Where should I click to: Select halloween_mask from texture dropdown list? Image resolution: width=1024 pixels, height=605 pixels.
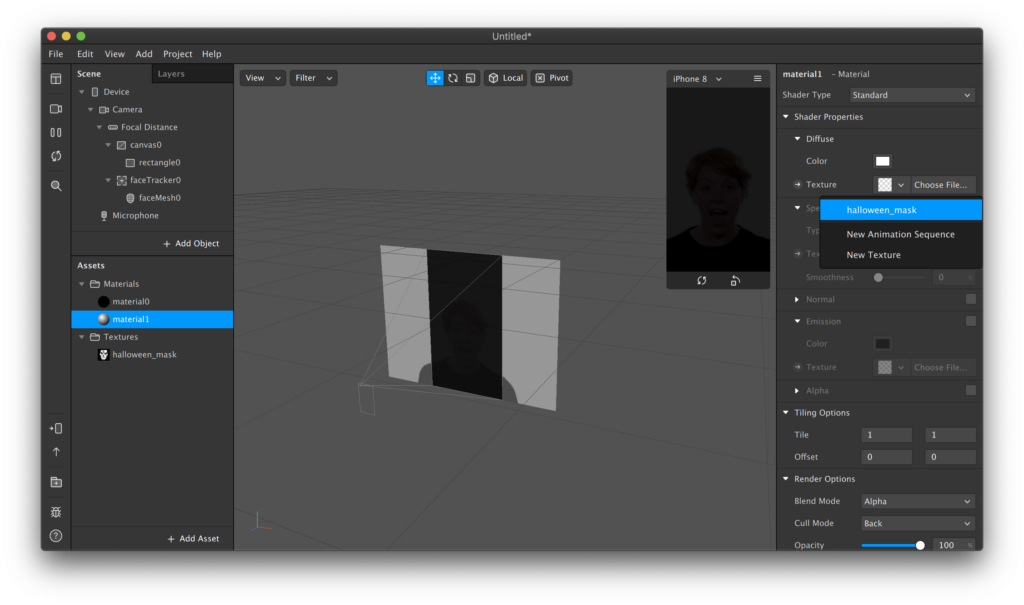tap(901, 210)
